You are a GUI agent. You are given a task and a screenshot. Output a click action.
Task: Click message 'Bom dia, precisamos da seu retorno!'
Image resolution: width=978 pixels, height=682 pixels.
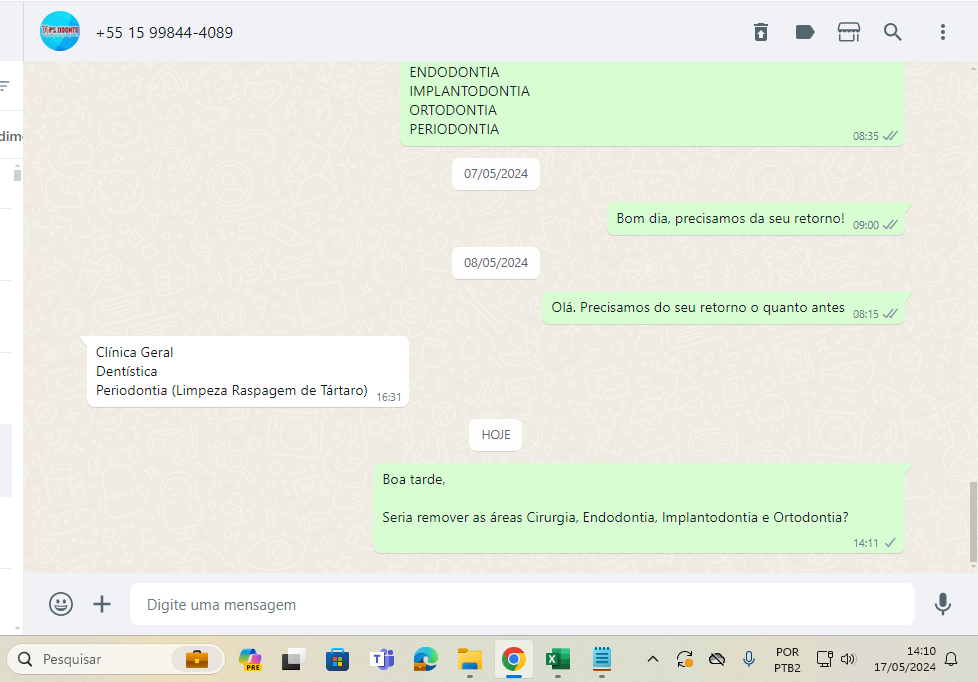[755, 219]
